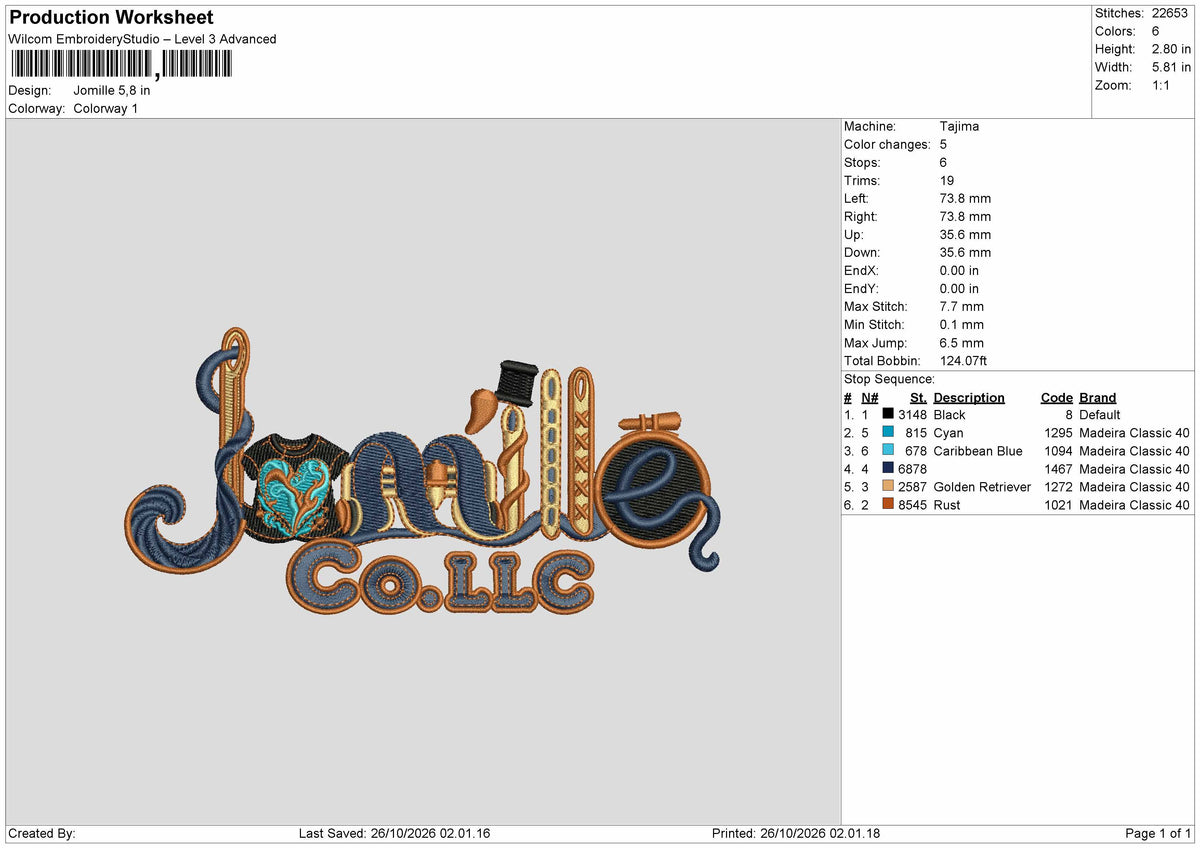1200x848 pixels.
Task: Click the 'Golden Retriever' description text
Action: [x=982, y=486]
